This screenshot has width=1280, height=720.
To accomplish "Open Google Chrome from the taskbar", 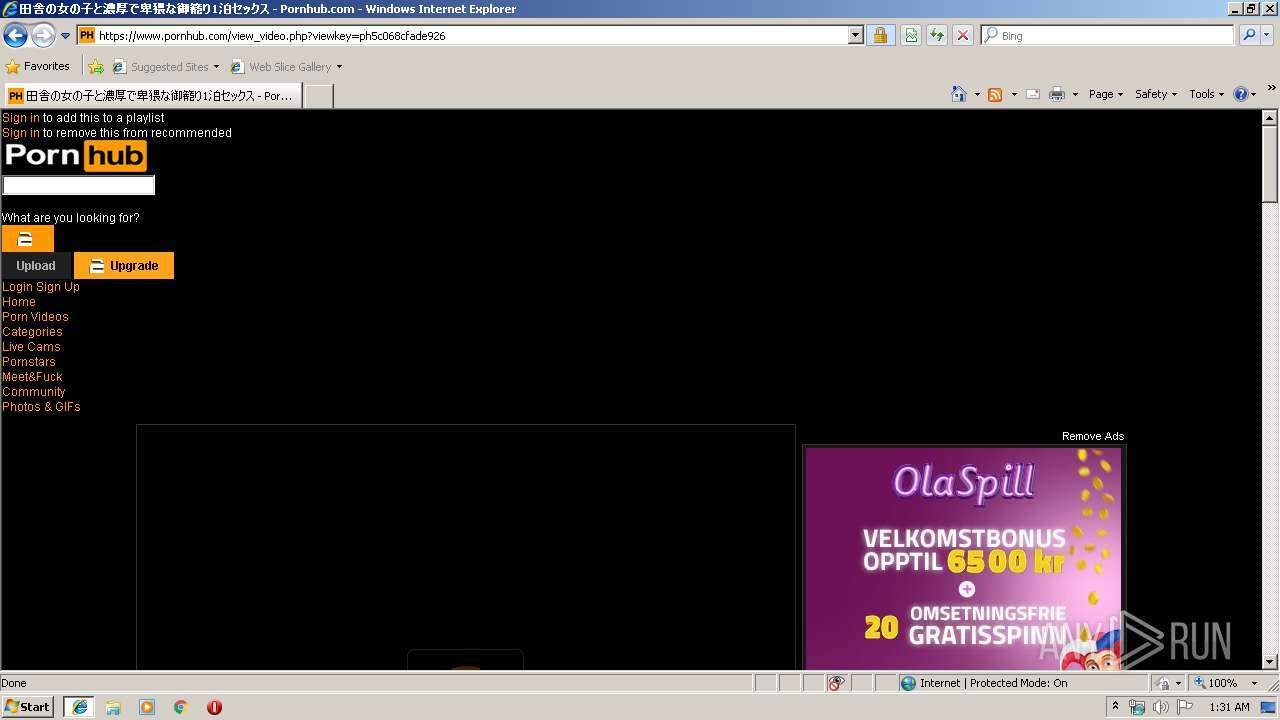I will (181, 707).
